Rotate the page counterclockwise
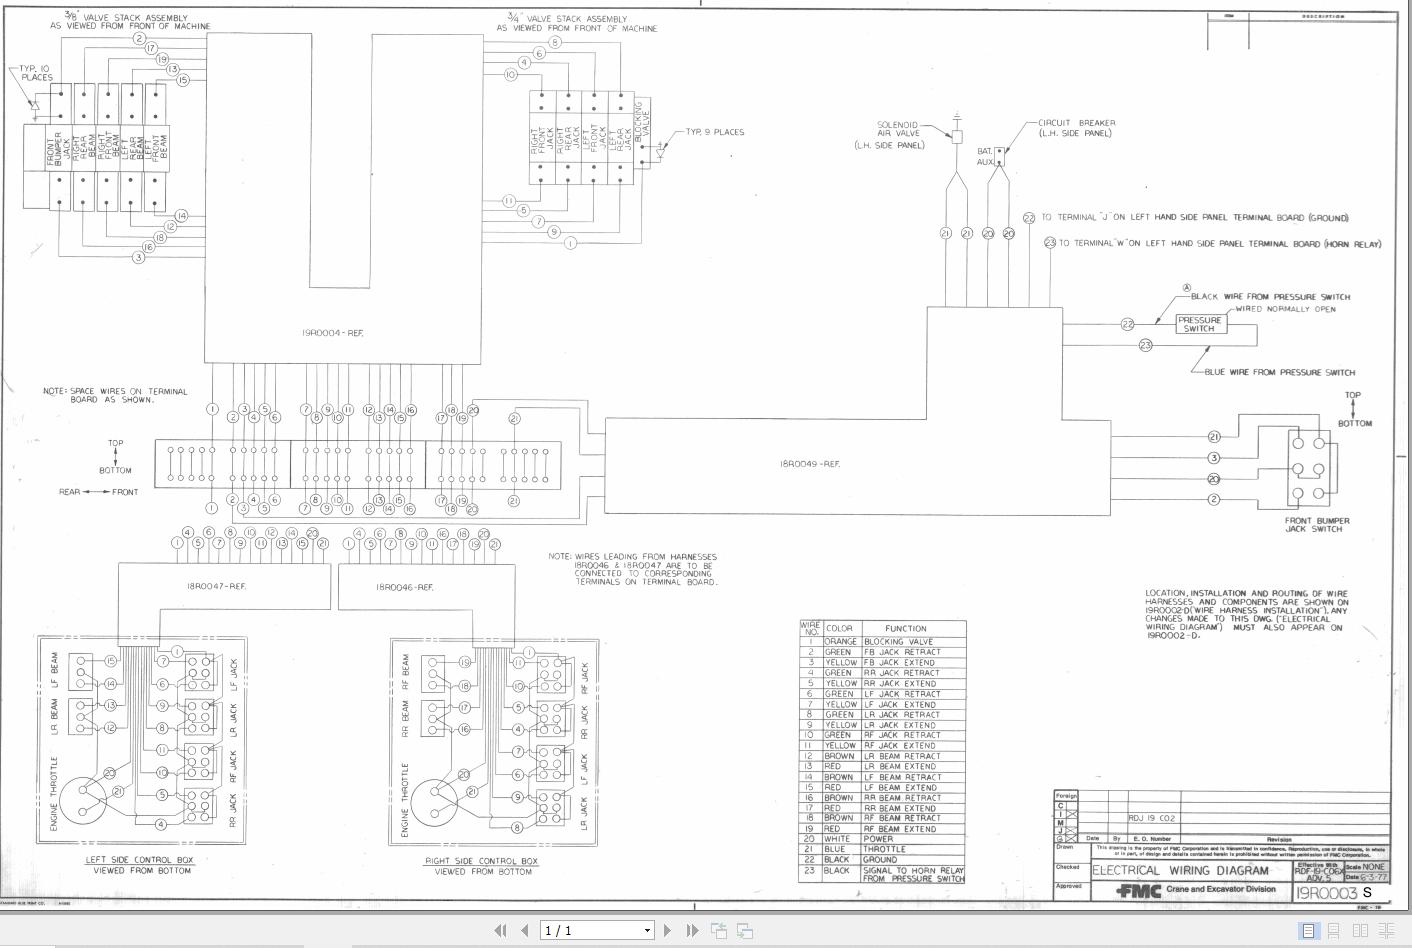 click(x=719, y=930)
